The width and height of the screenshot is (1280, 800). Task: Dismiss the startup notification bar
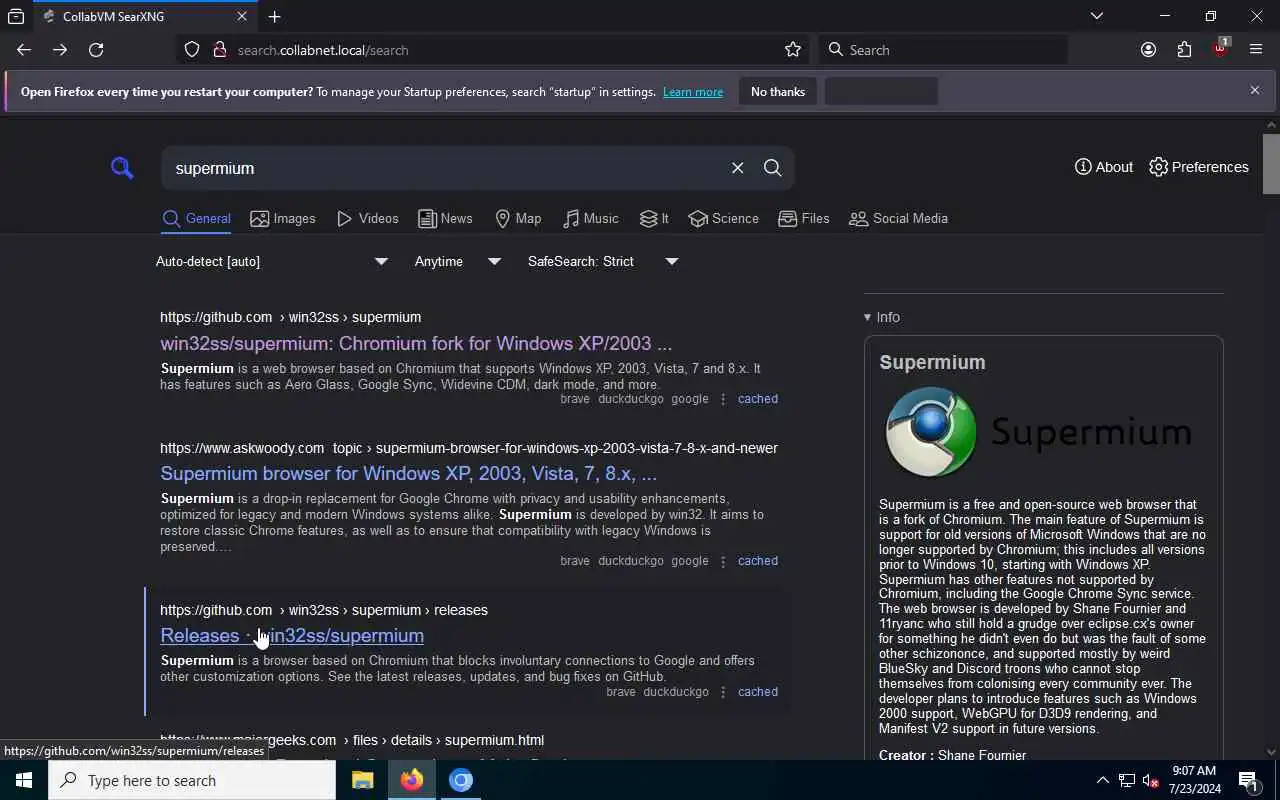coord(1255,90)
